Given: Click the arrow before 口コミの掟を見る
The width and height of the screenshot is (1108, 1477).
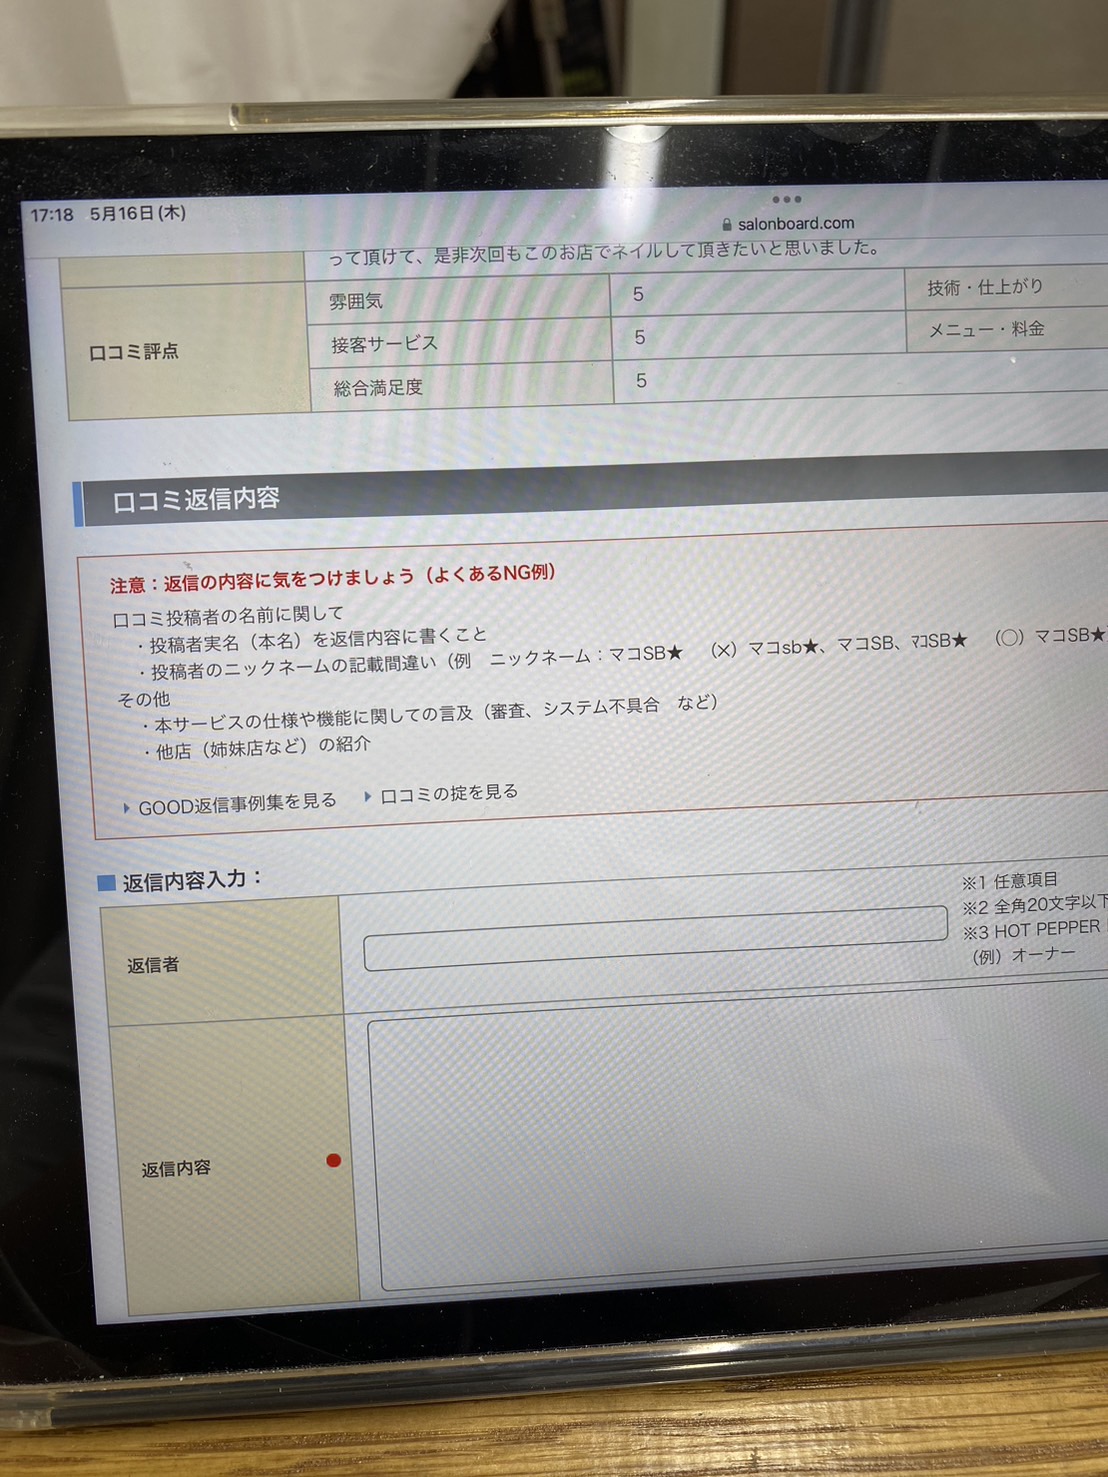Looking at the screenshot, I should pos(368,796).
